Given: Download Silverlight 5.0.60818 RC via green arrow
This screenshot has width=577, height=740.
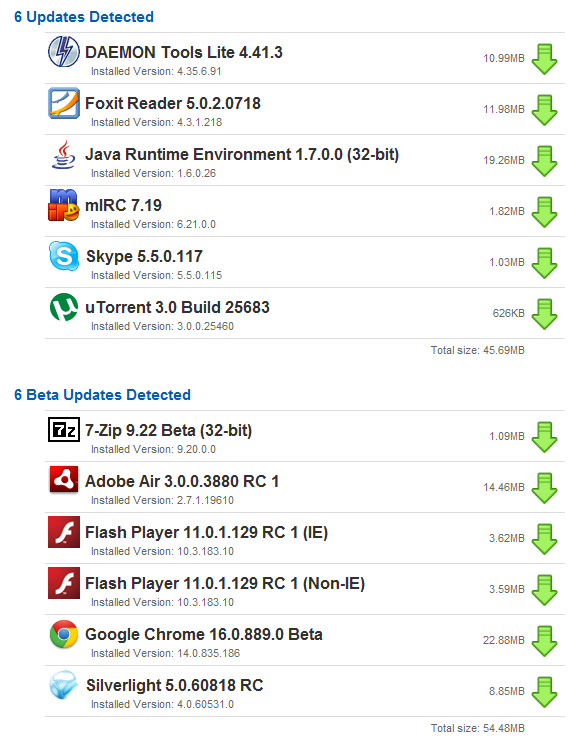Looking at the screenshot, I should (544, 692).
